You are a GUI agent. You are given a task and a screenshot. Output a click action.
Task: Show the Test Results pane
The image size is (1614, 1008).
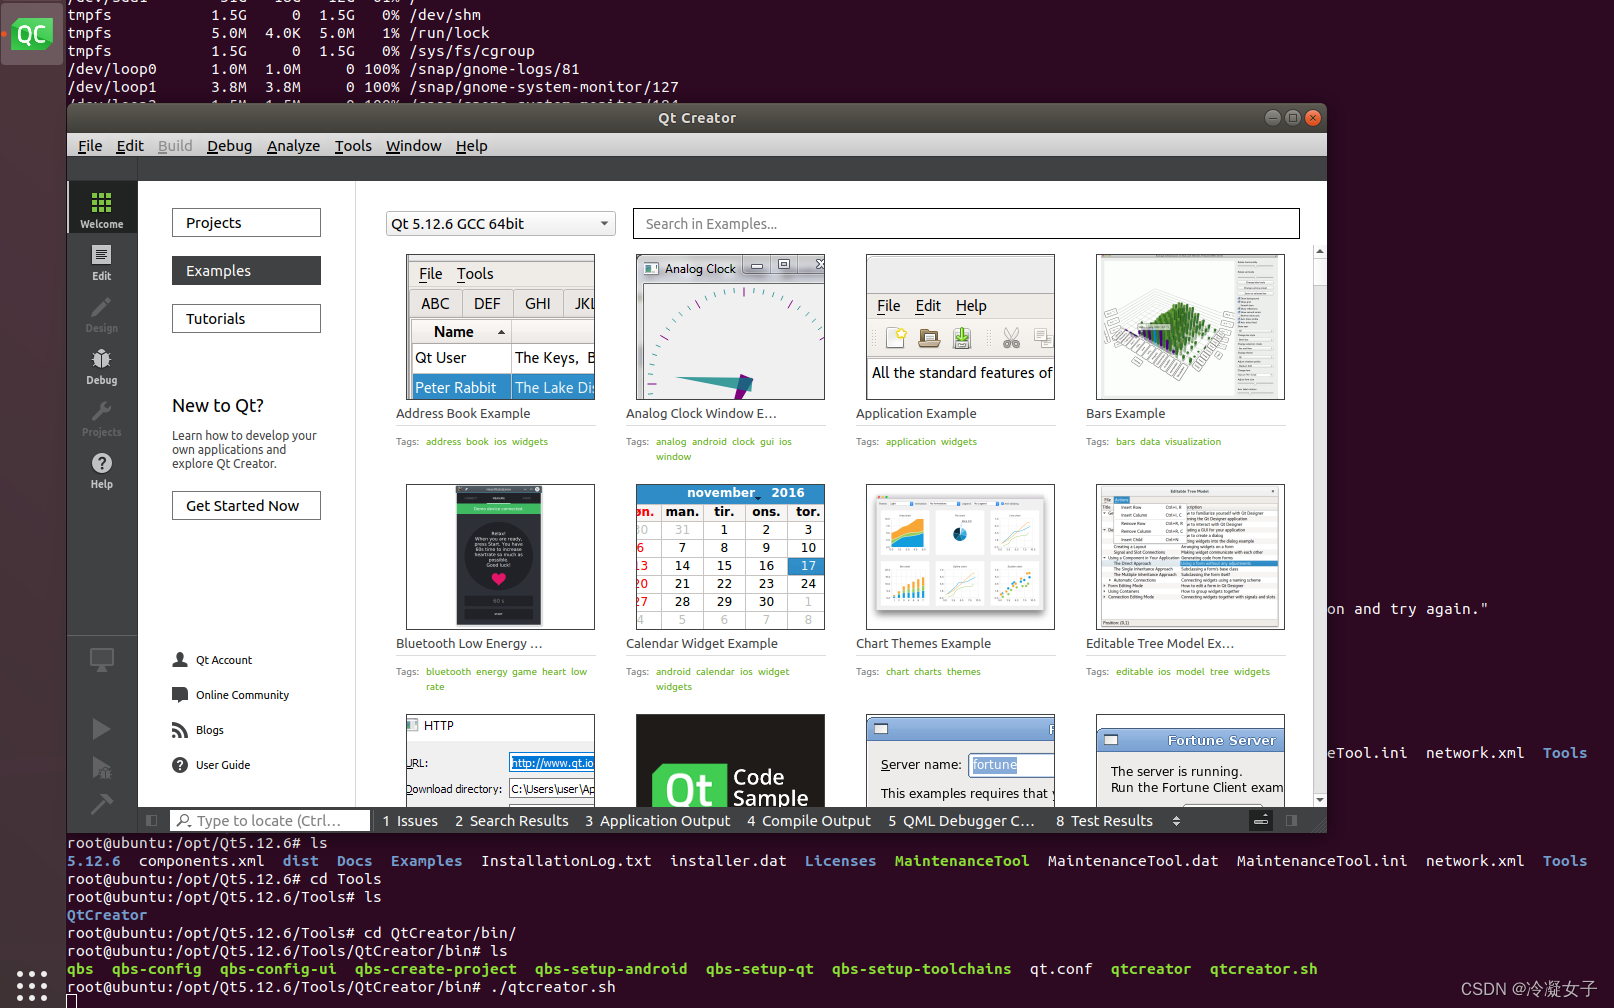tap(1104, 821)
